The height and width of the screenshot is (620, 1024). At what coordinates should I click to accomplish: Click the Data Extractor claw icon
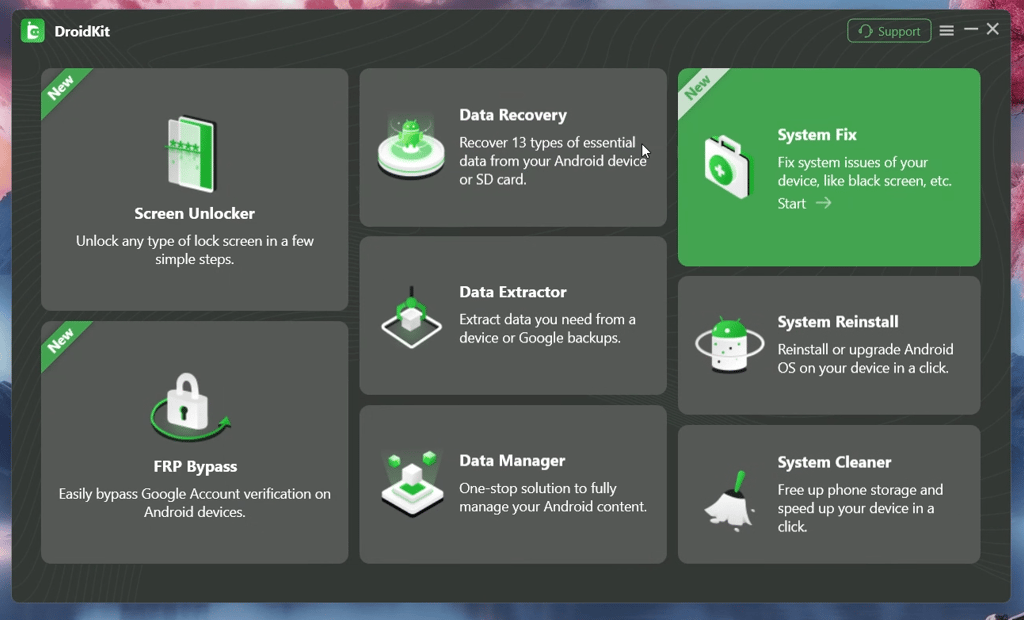coord(411,318)
